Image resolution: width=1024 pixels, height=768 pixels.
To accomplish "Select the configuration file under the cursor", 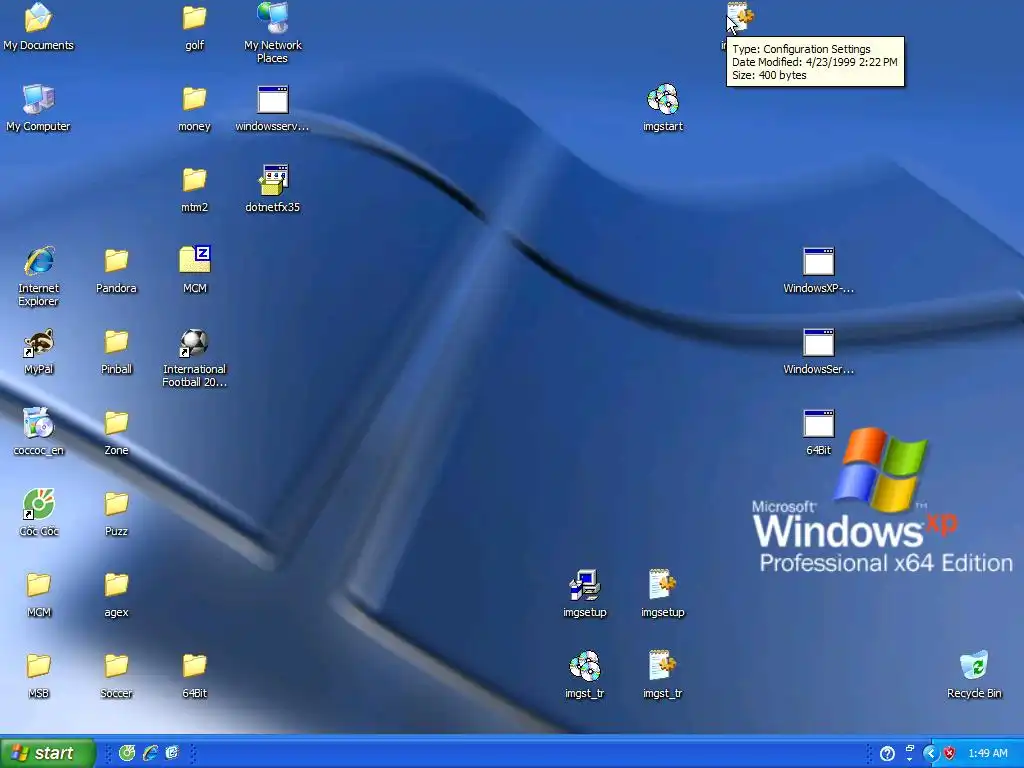I will pos(741,18).
